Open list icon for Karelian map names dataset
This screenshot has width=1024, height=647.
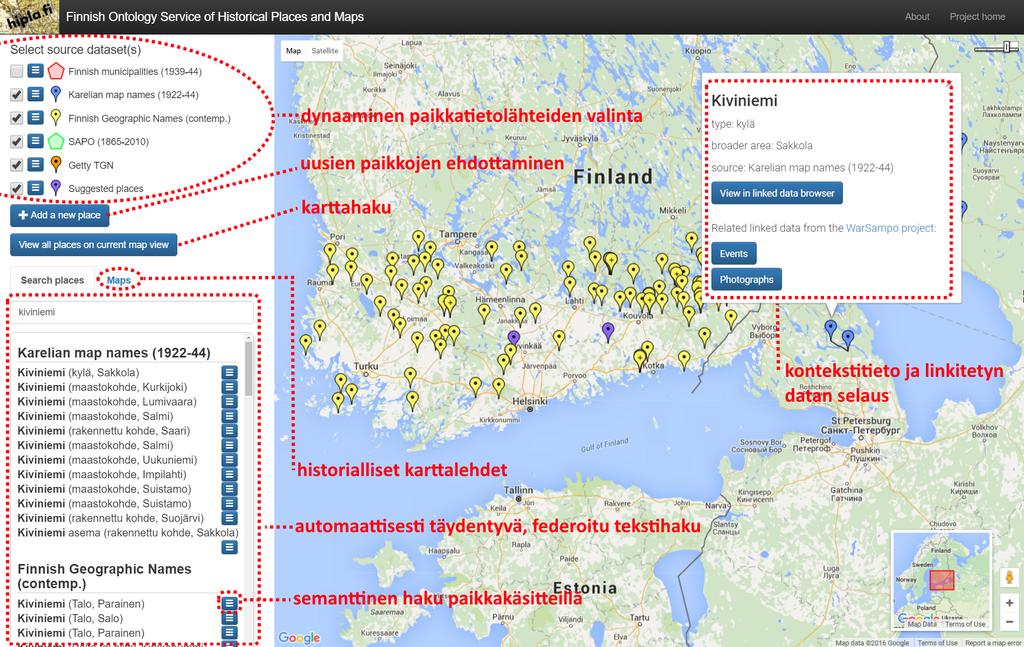(35, 94)
